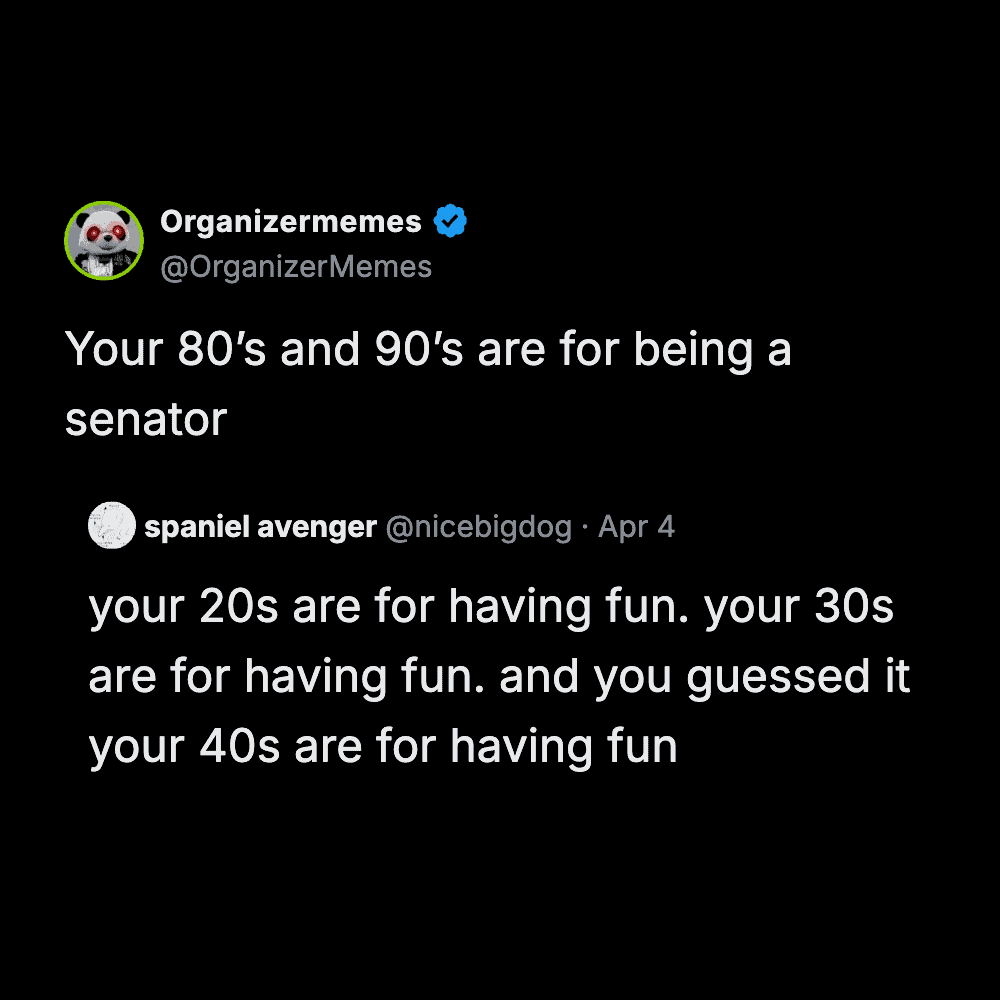
Task: Click the word "being" in the main tweet
Action: point(693,350)
